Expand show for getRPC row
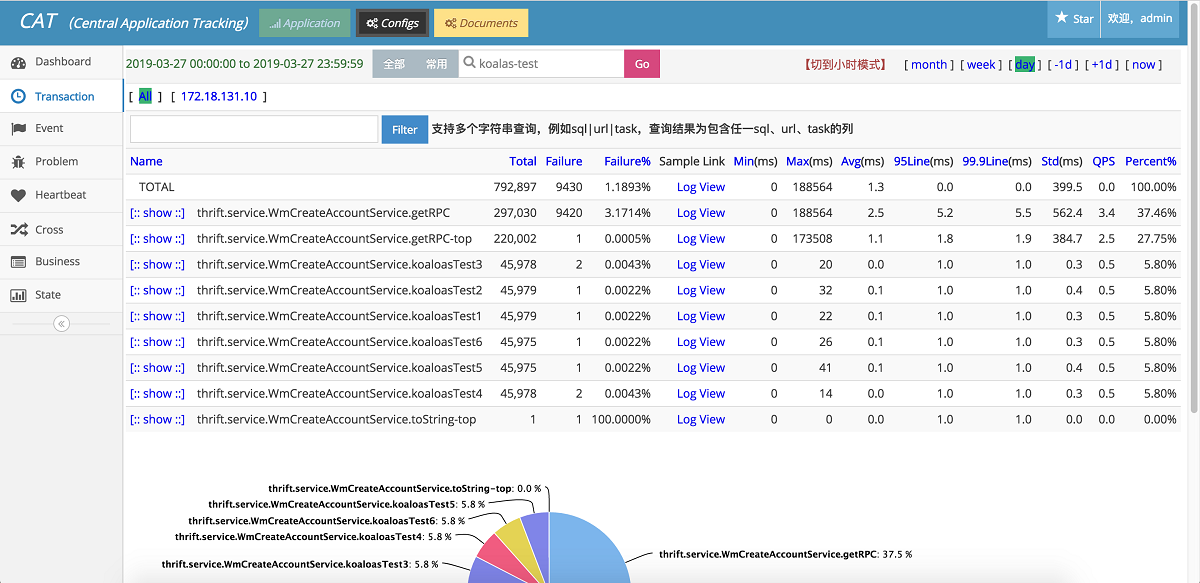This screenshot has height=583, width=1200. 157,213
